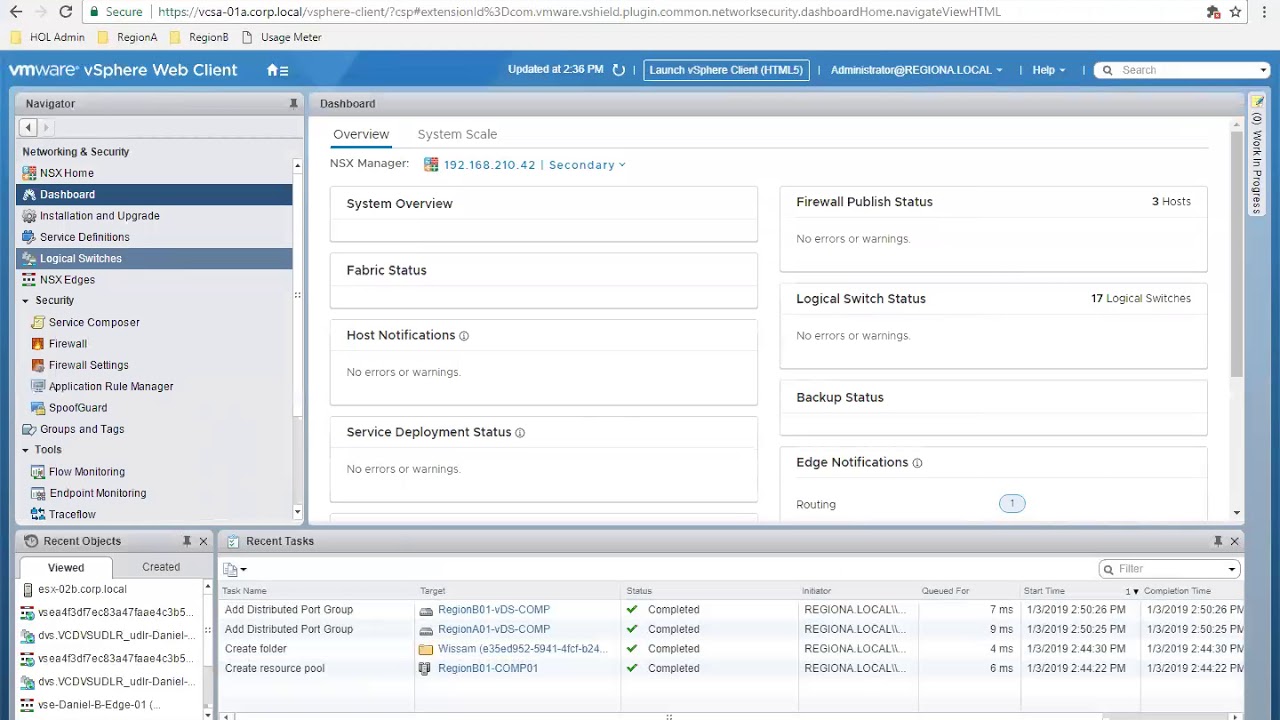Pin the Navigator panel
The image size is (1280, 720).
click(x=293, y=104)
